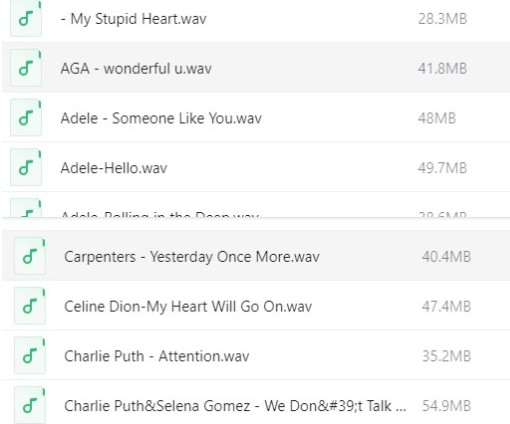Click the 41.8MB size of AGA track
Viewport: 510px width, 424px height.
click(x=442, y=69)
